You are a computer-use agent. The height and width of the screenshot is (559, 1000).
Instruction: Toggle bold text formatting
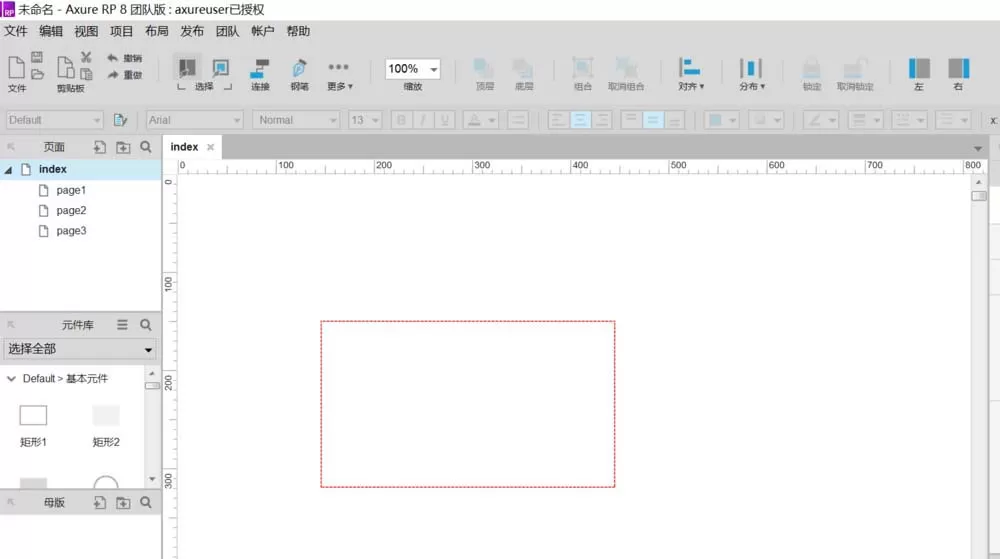[x=401, y=120]
